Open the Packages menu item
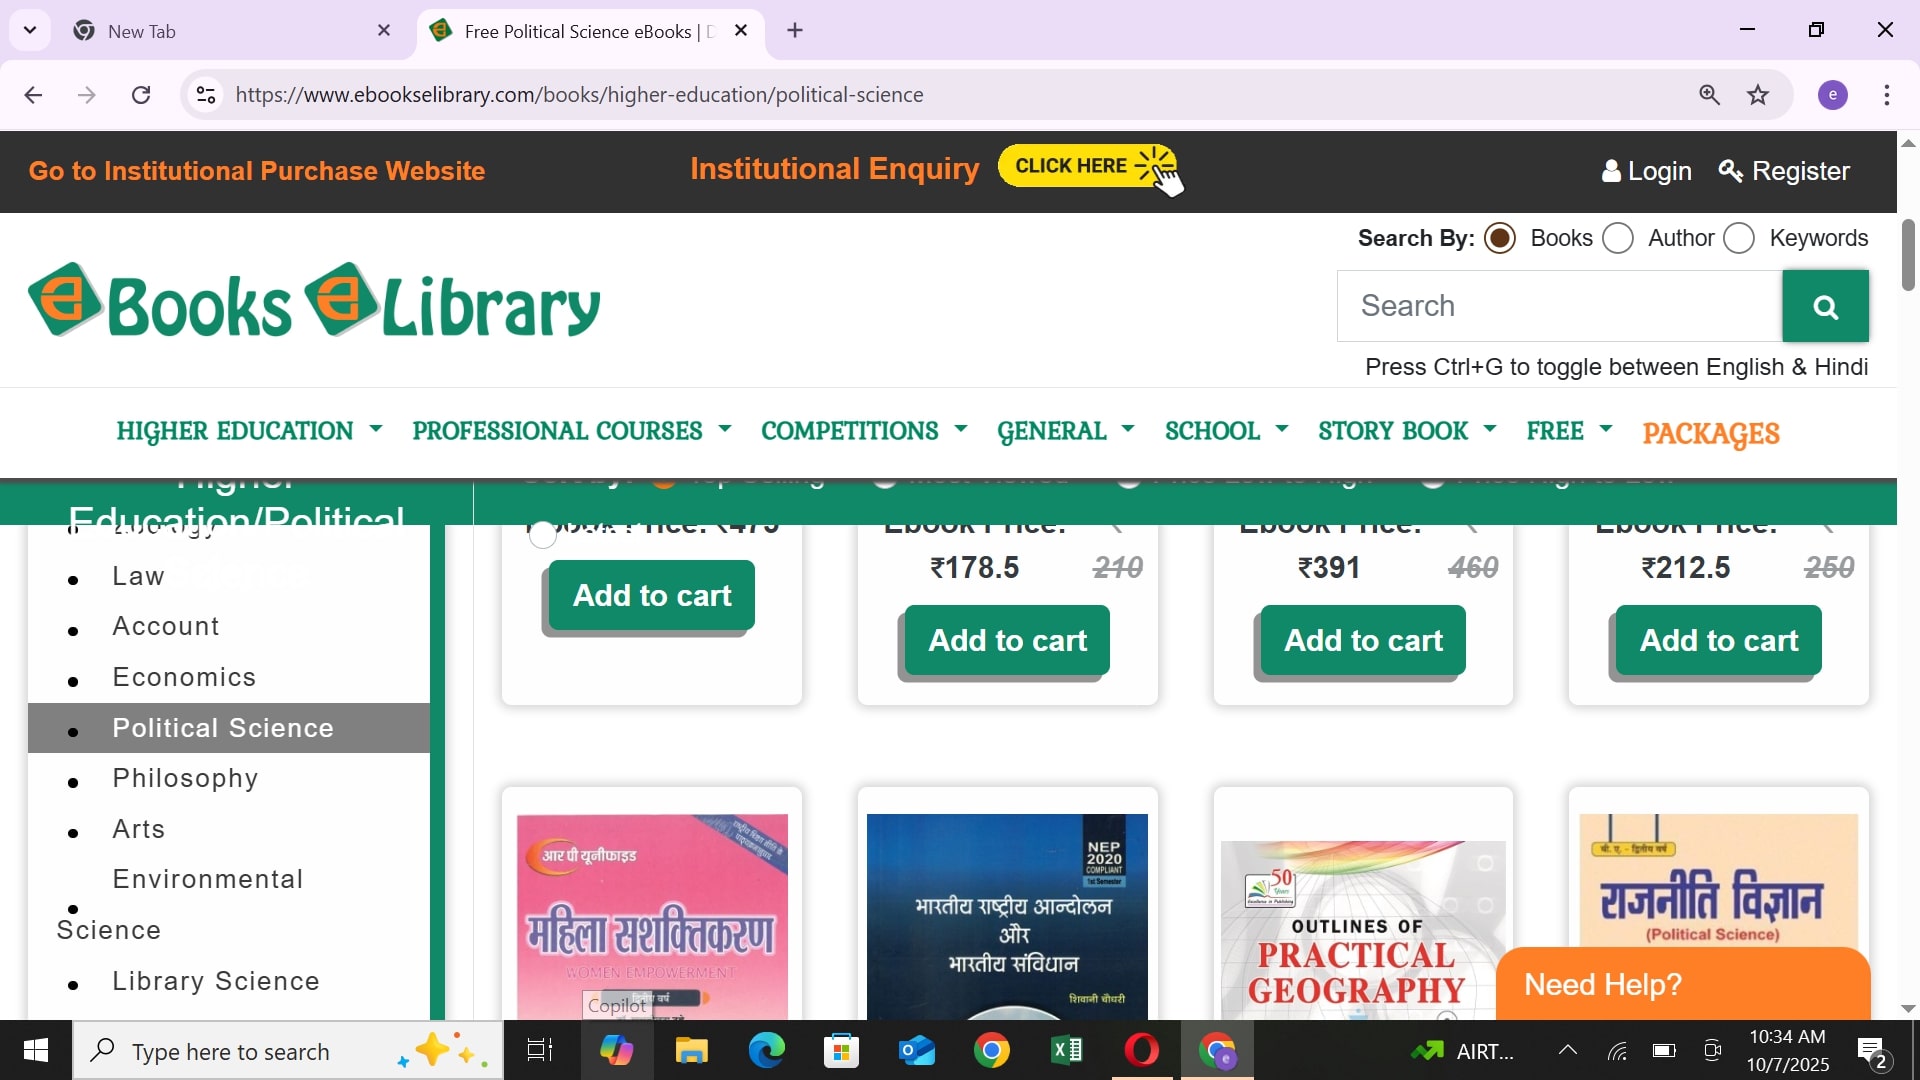Image resolution: width=1920 pixels, height=1080 pixels. coord(1710,434)
